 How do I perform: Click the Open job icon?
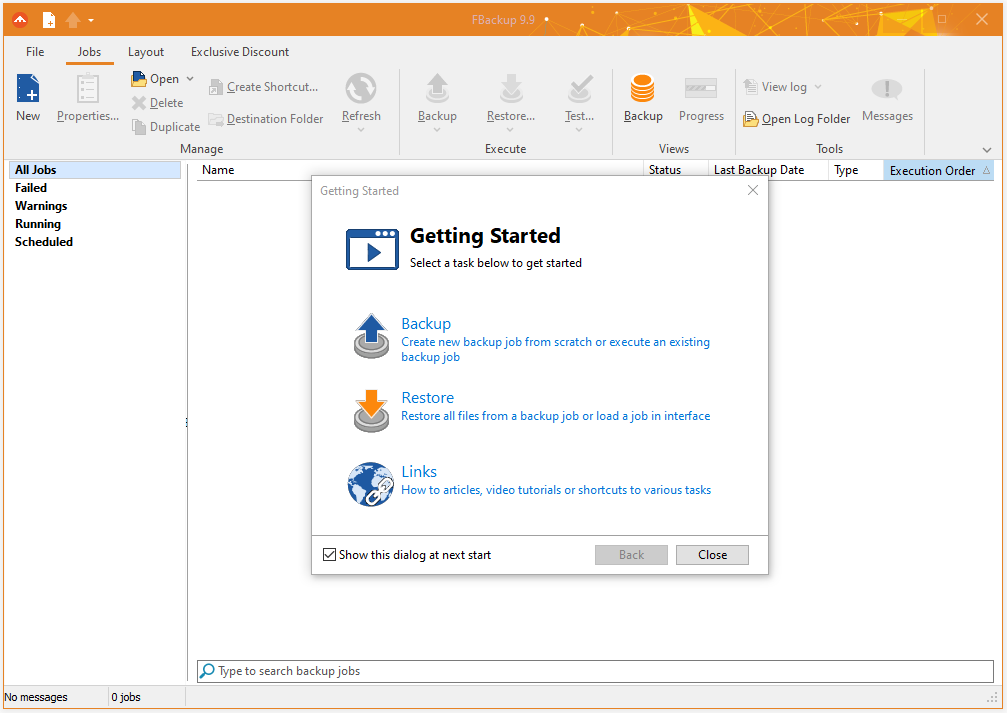pos(139,78)
